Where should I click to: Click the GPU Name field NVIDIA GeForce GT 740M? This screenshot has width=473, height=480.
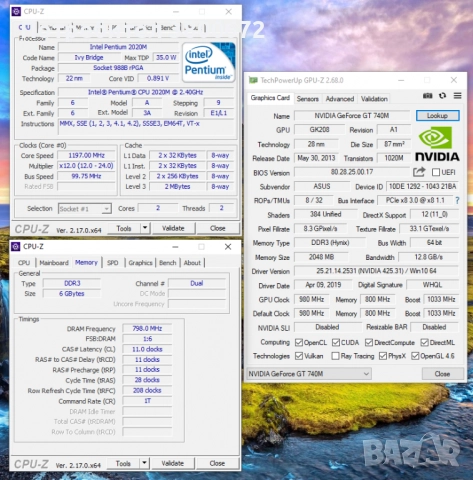click(x=352, y=116)
